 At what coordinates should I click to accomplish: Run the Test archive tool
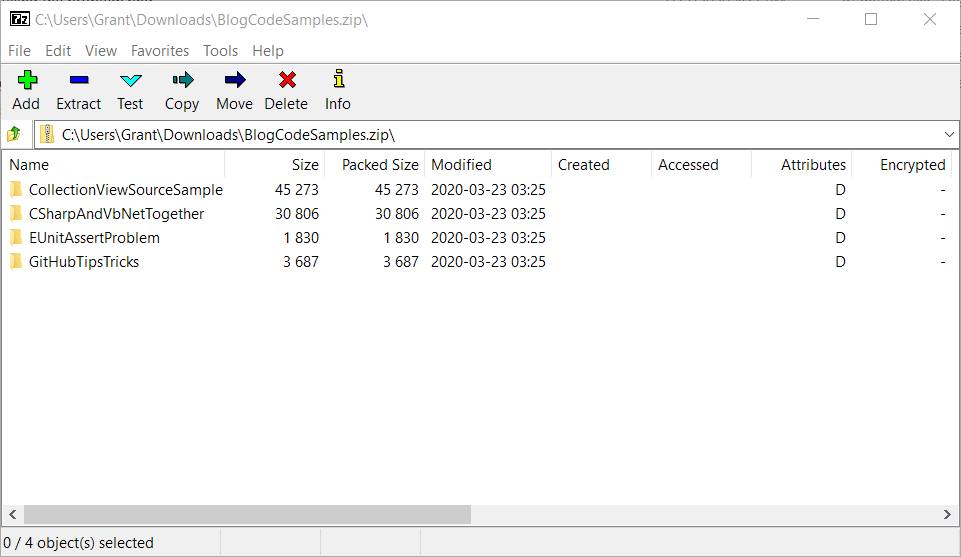point(130,81)
